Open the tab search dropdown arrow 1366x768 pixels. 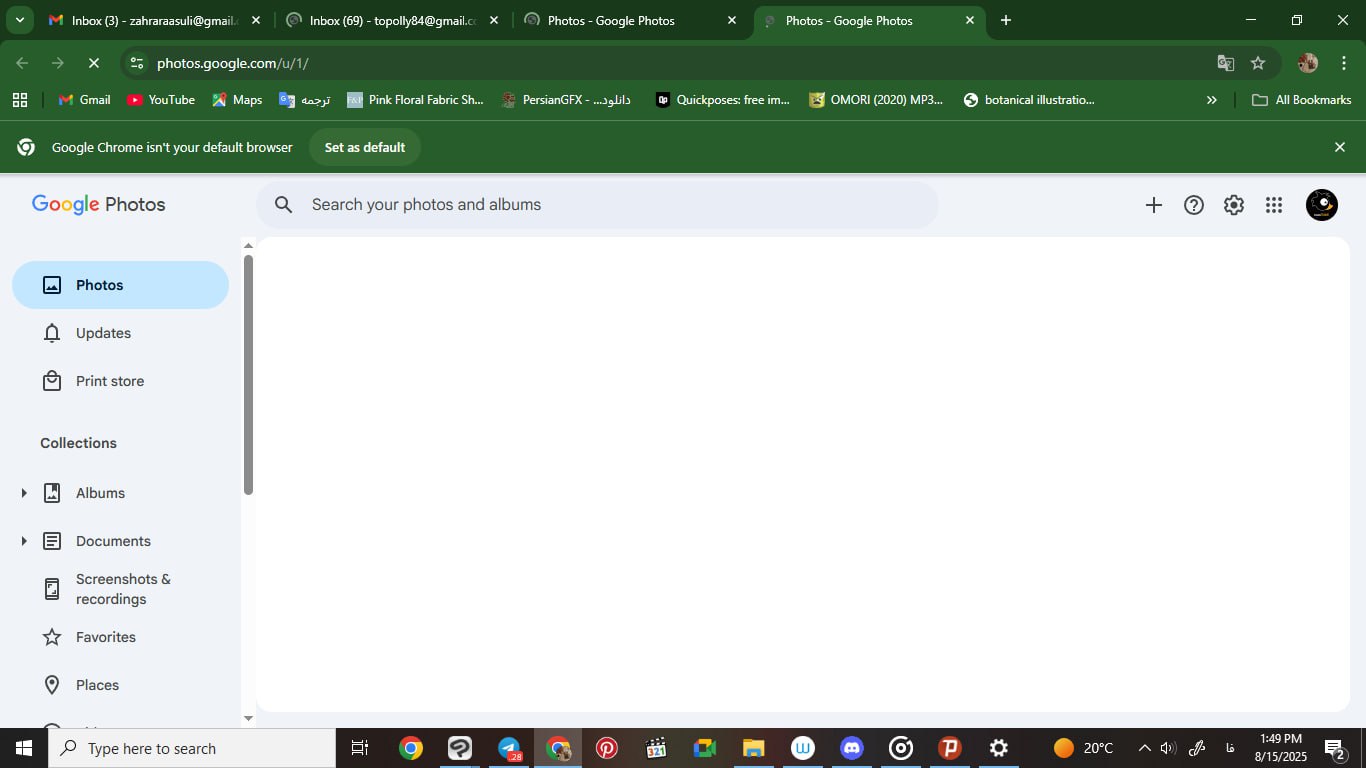19,20
